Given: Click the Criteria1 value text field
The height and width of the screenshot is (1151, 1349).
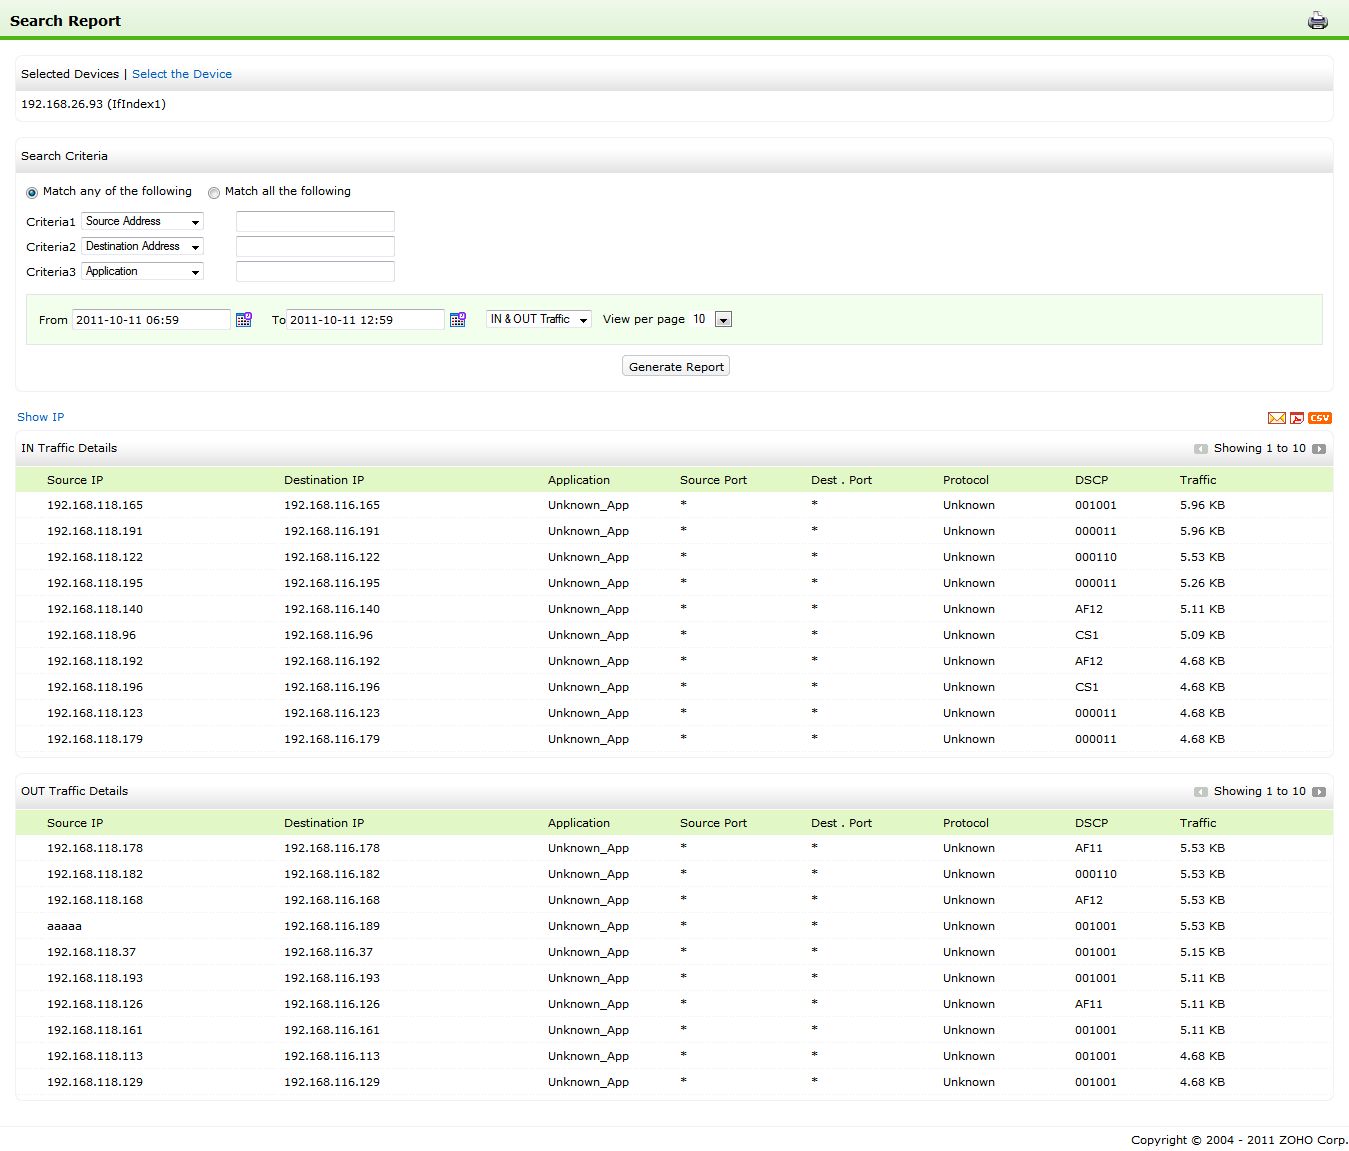Looking at the screenshot, I should pos(315,222).
